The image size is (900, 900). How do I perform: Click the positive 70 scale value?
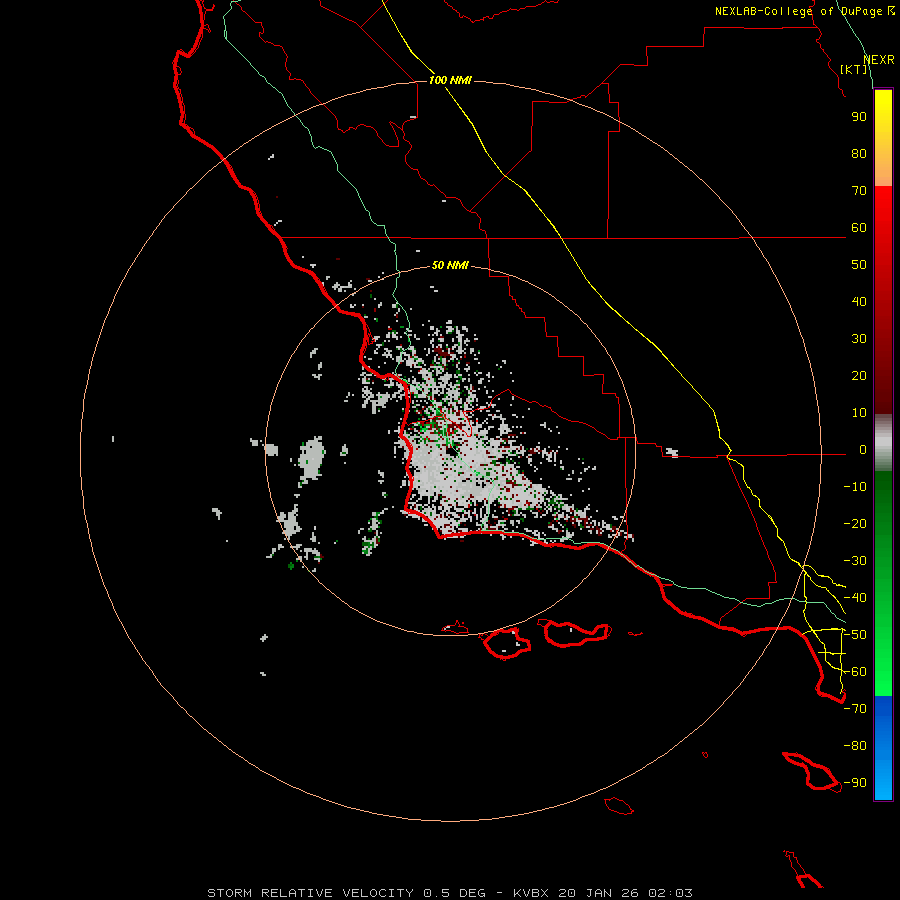[859, 191]
